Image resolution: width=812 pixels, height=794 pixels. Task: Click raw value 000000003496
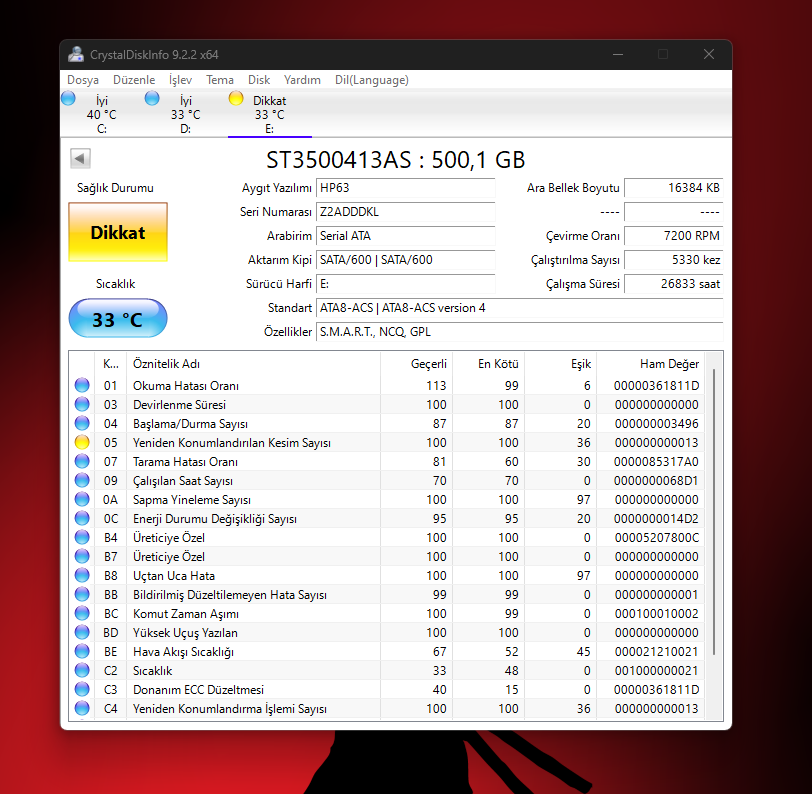(656, 424)
